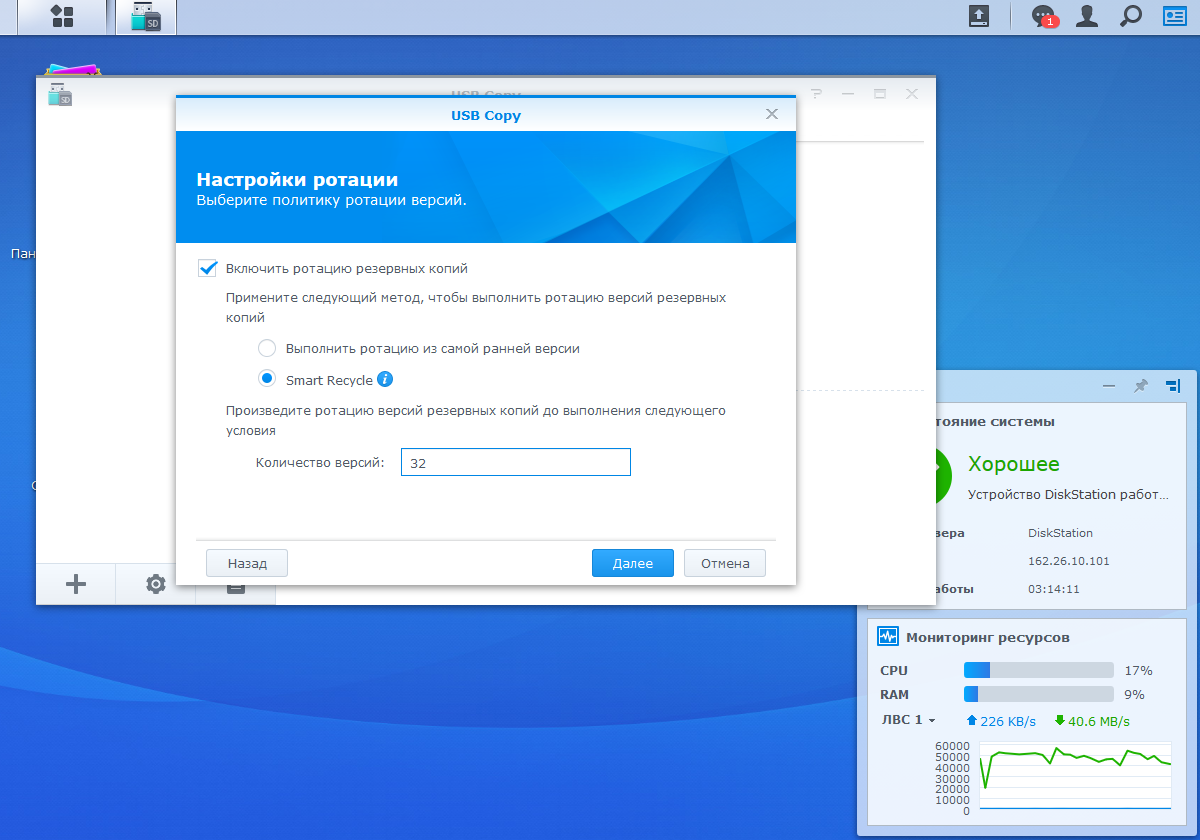This screenshot has width=1200, height=840.
Task: Click the plus icon to add task
Action: point(76,584)
